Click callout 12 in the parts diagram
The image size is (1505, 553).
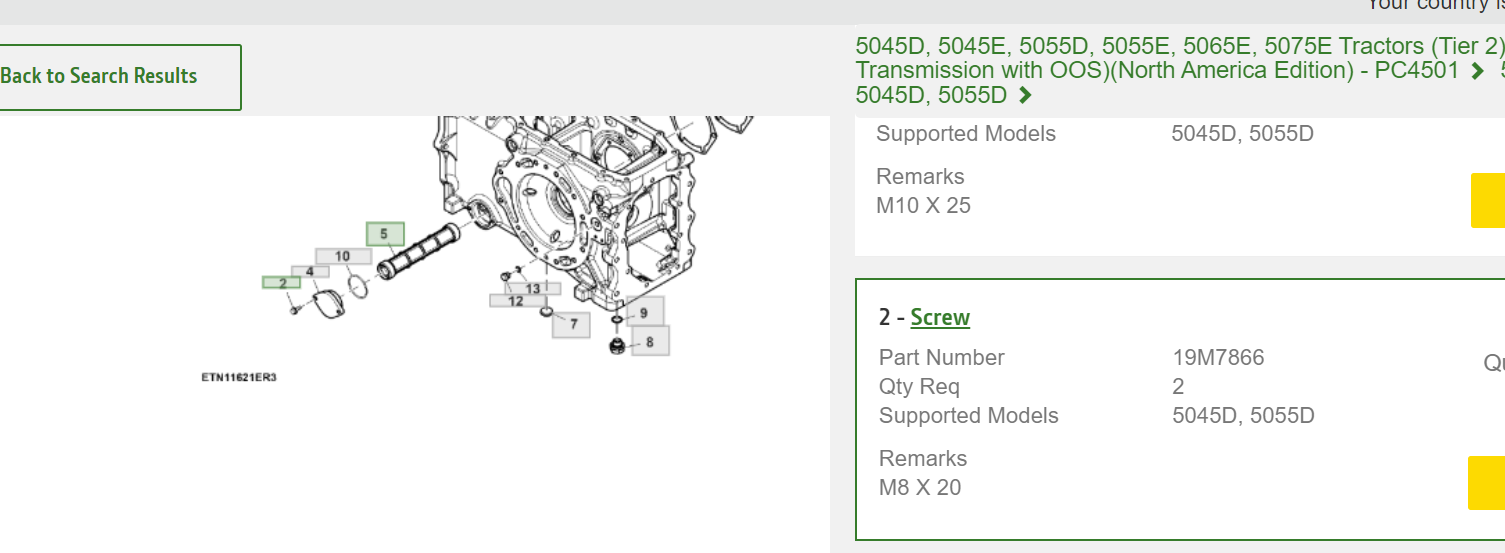coord(516,300)
